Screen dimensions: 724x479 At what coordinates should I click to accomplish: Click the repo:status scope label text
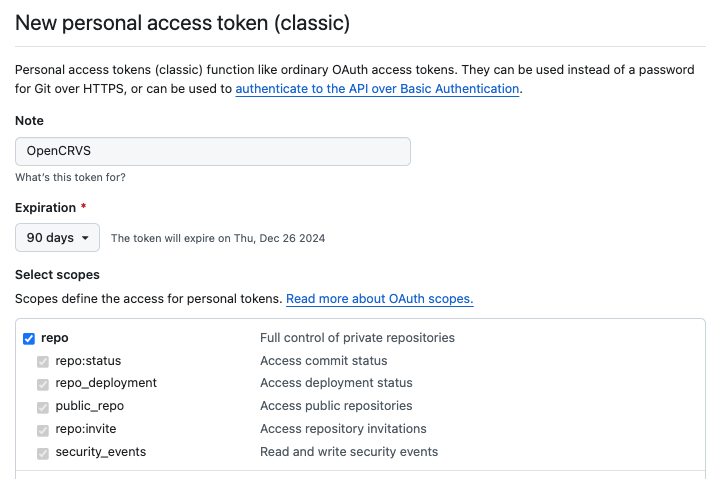click(88, 361)
